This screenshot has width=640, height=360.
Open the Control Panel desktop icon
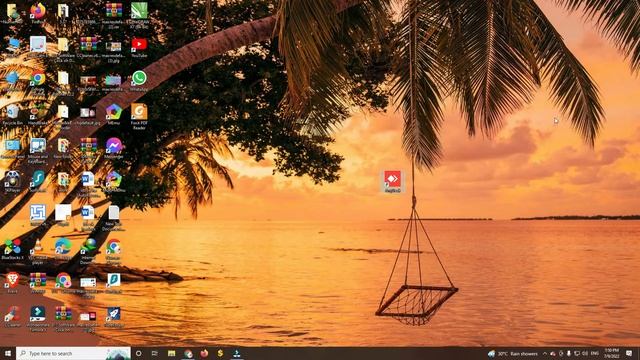(12, 148)
